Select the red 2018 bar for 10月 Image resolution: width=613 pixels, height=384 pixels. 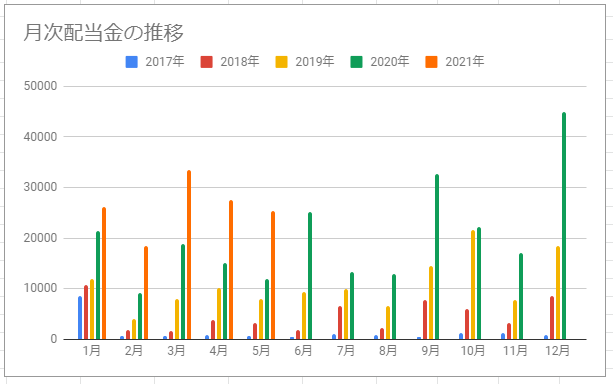coord(467,324)
